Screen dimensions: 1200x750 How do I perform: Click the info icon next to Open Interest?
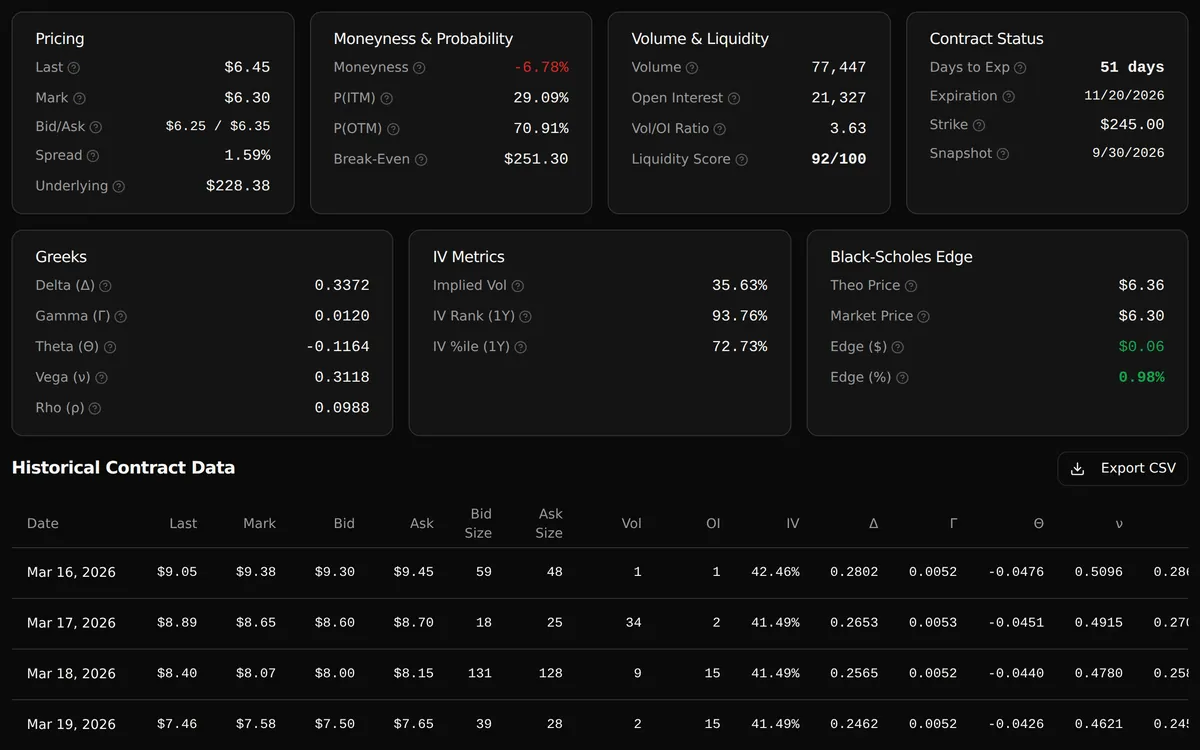coord(734,99)
